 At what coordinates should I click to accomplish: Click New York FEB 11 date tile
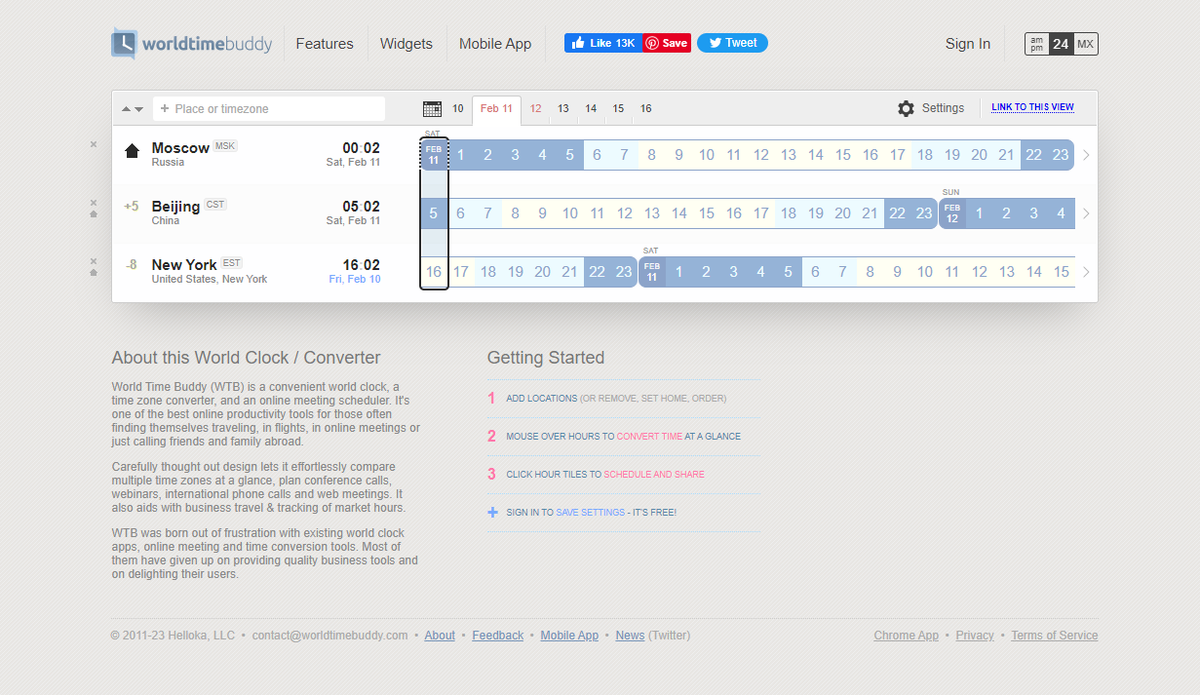pos(652,271)
